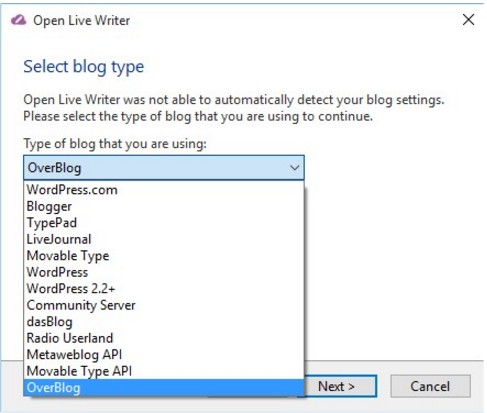Click the OverBlog combo box field
The image size is (487, 413).
164,168
